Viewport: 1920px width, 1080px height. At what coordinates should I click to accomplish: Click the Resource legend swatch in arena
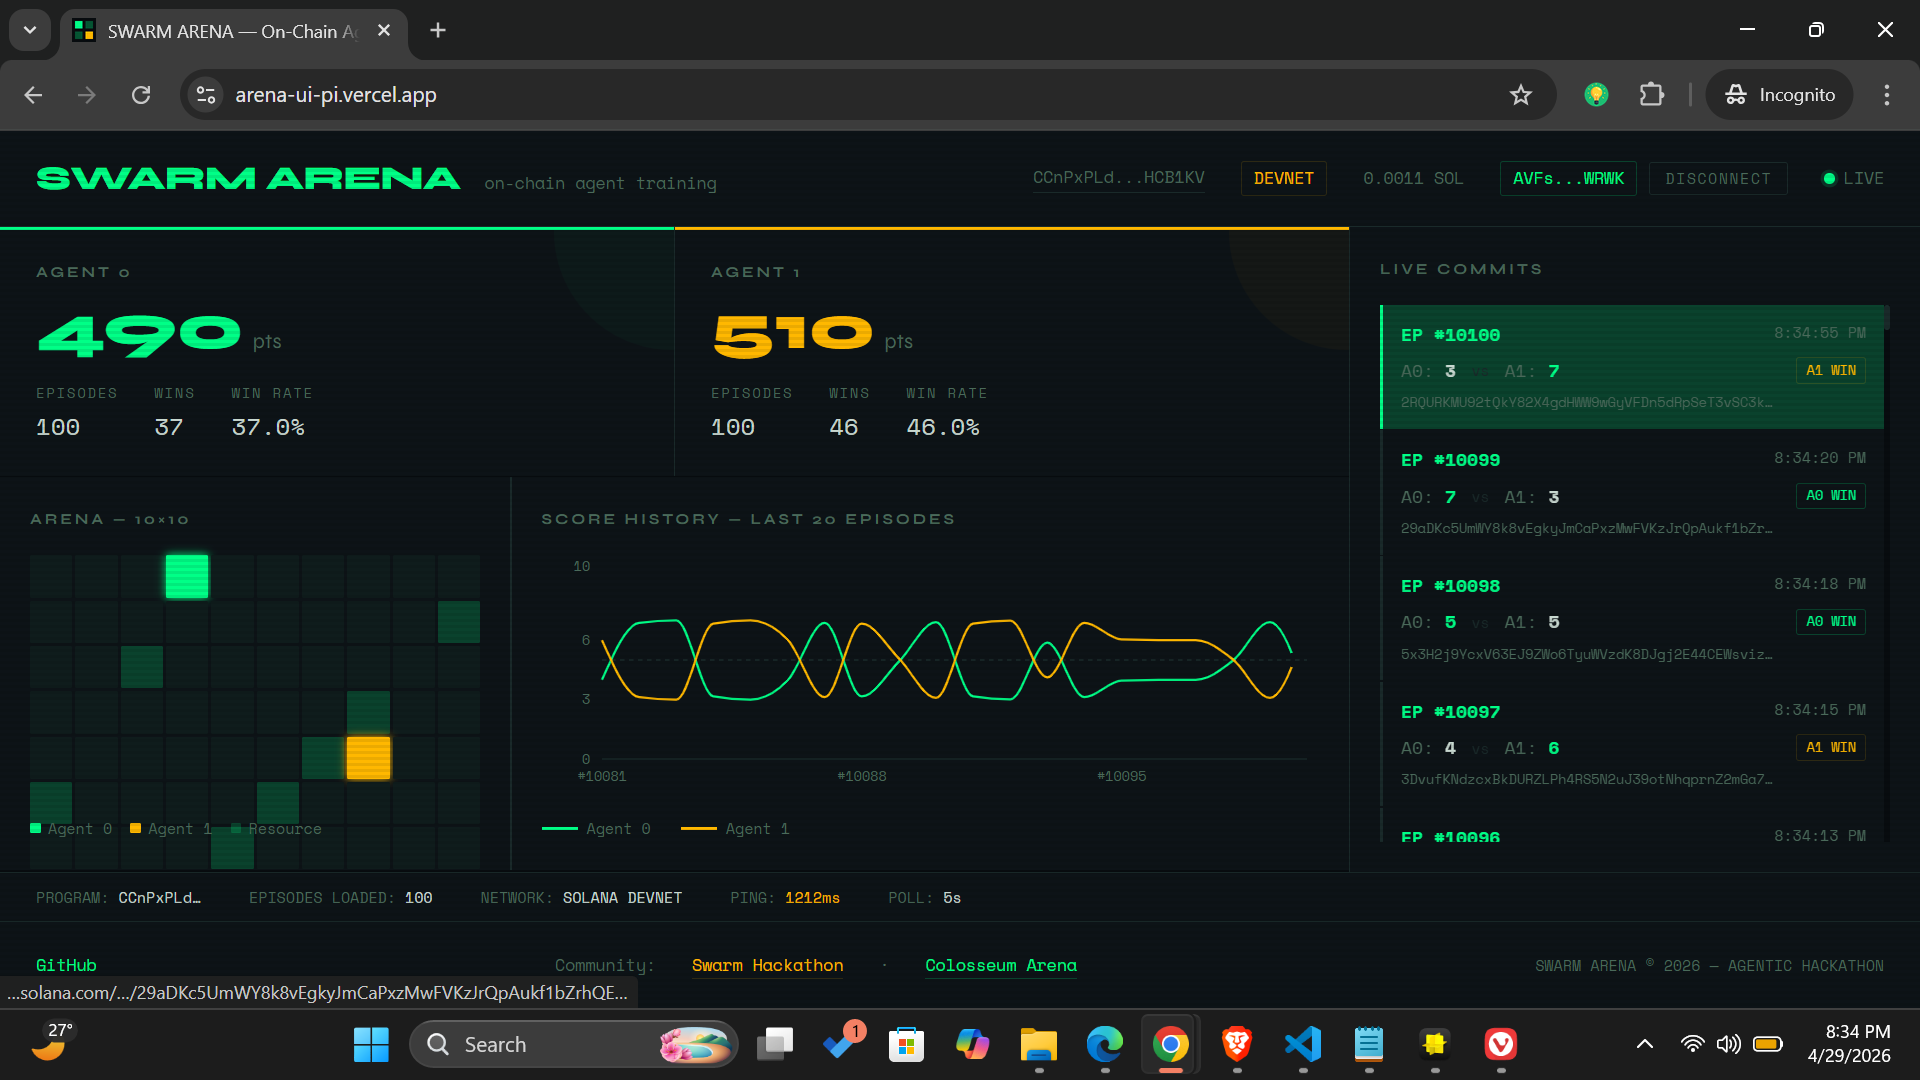coord(236,828)
